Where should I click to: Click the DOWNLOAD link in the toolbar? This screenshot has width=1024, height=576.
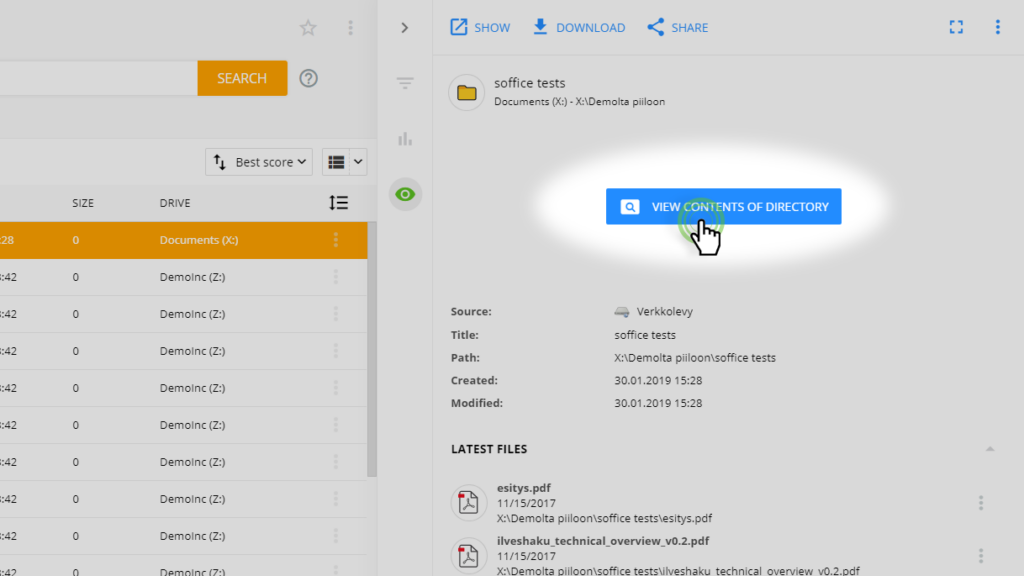pos(578,27)
